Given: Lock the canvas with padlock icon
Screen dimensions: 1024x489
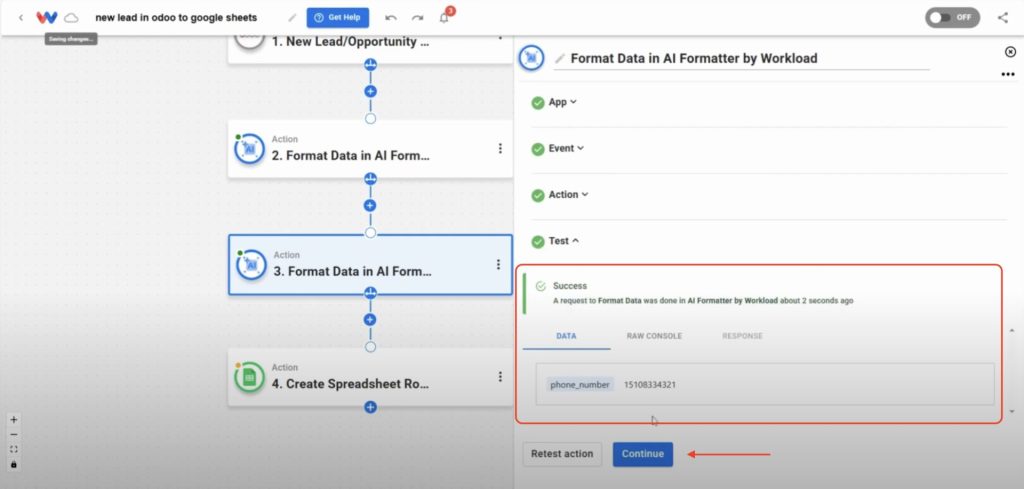Looking at the screenshot, I should click(x=14, y=464).
